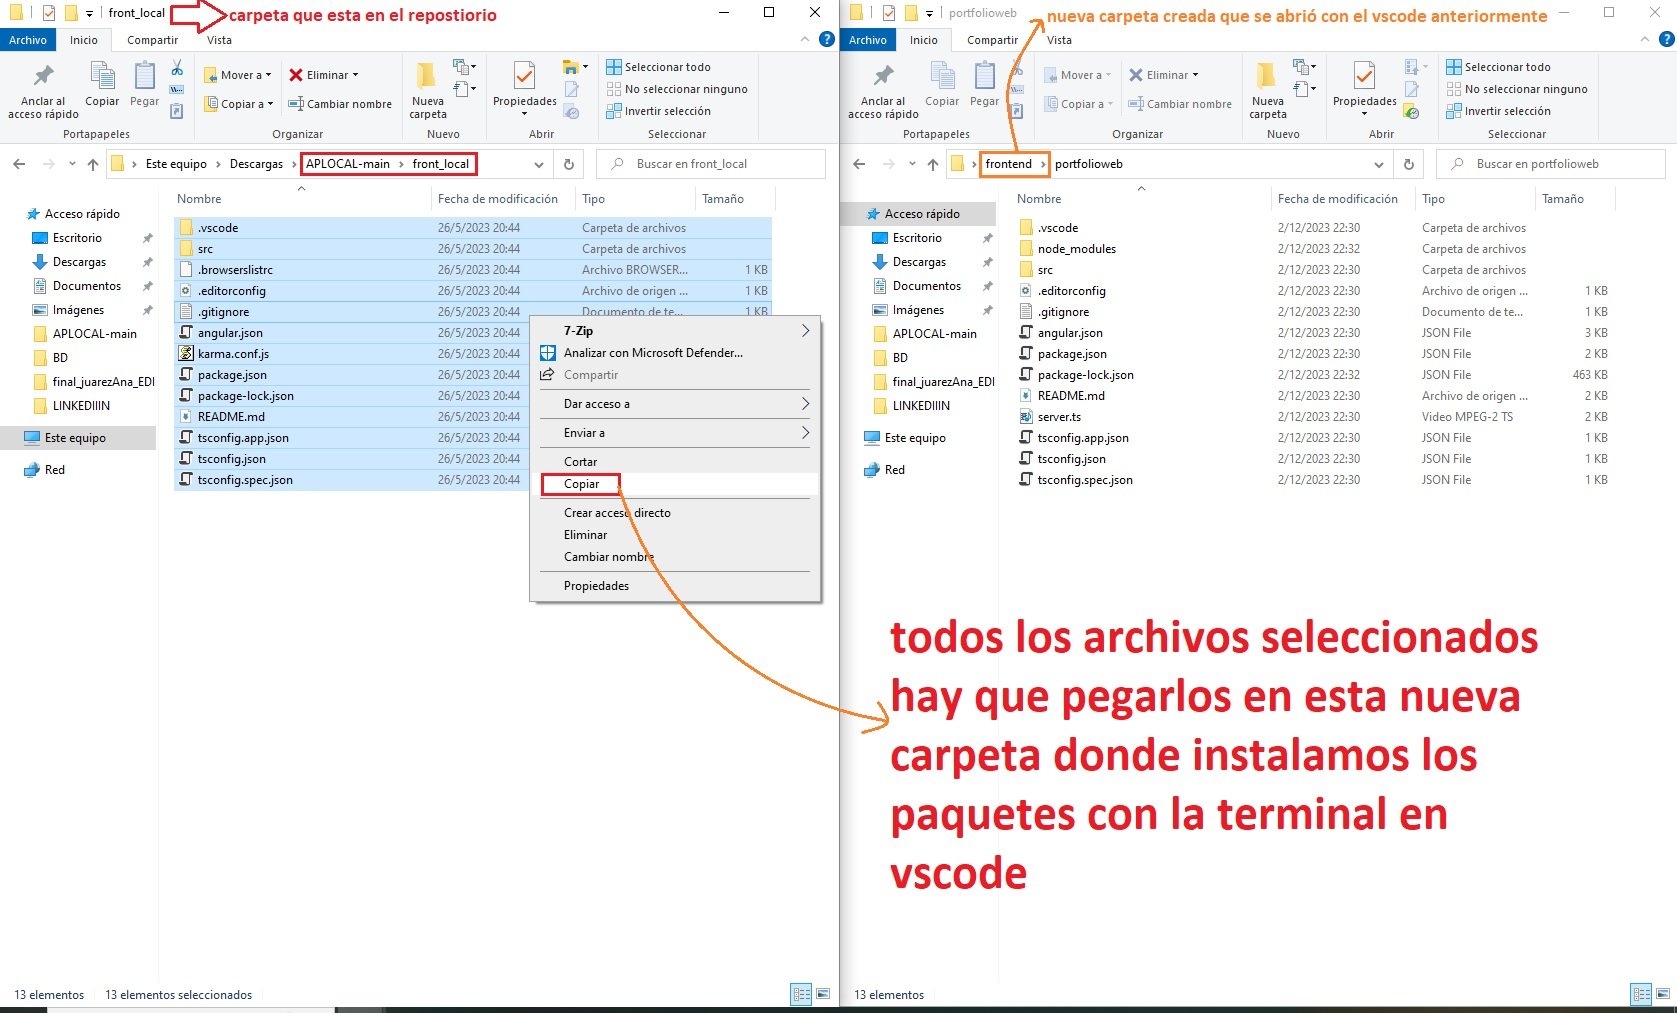
Task: Click scissors Cortar icon in front_local ribbon
Action: (177, 68)
